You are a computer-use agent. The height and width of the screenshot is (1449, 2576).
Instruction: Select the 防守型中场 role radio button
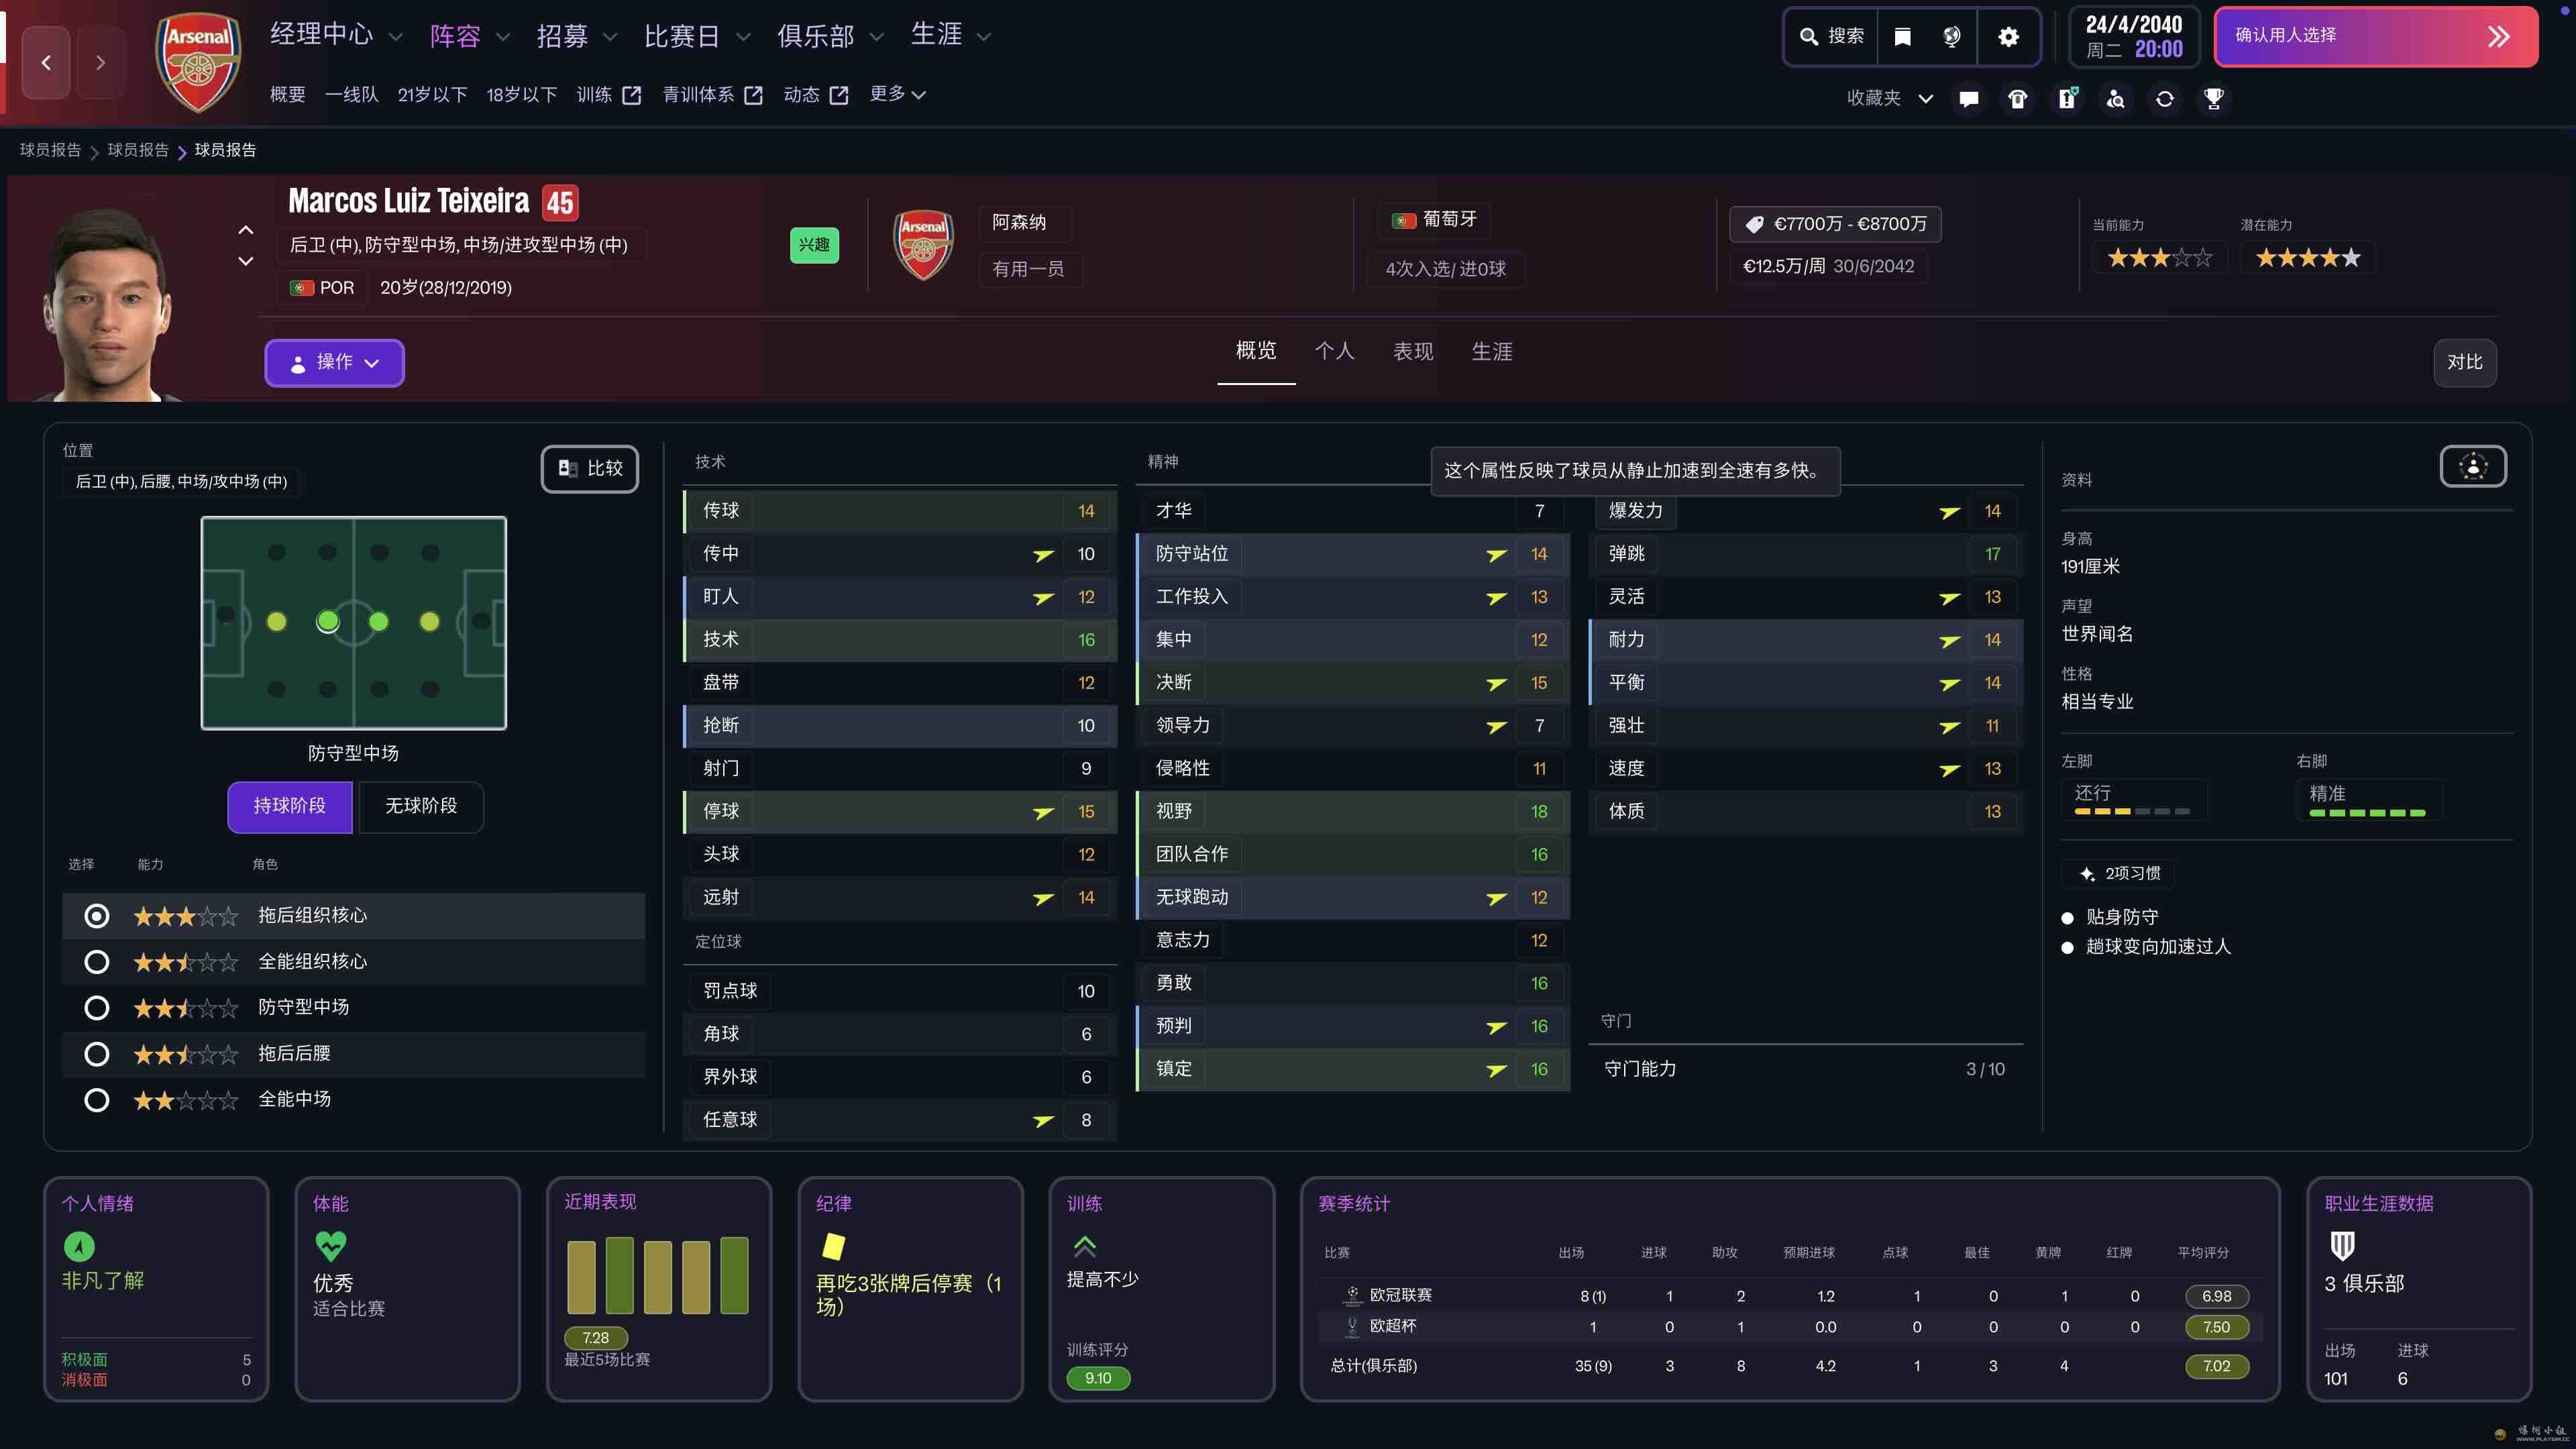tap(97, 1008)
